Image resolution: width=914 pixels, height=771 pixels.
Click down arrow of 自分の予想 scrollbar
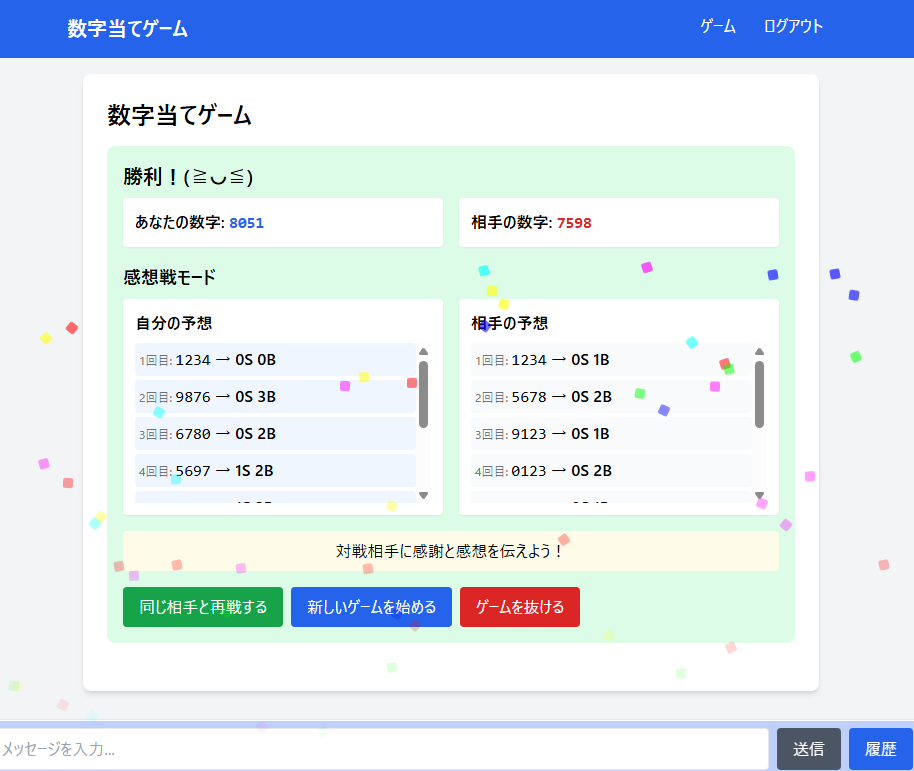pos(424,495)
